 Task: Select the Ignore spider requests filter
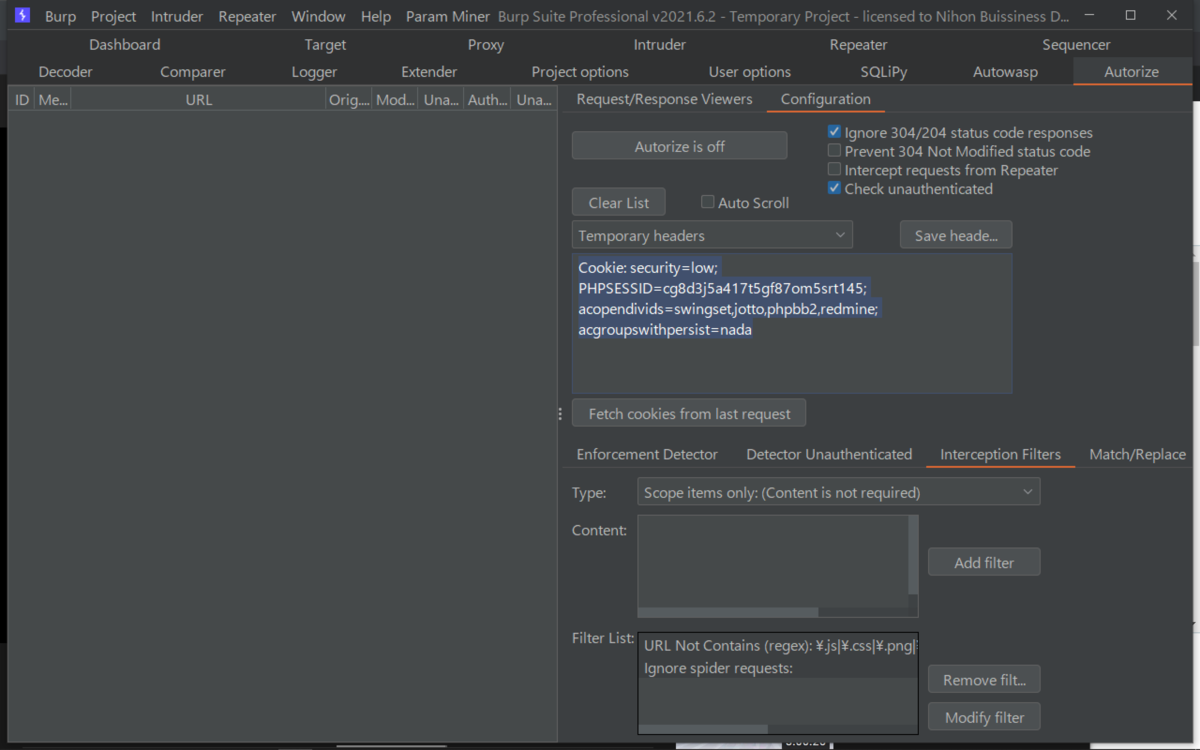pyautogui.click(x=777, y=668)
